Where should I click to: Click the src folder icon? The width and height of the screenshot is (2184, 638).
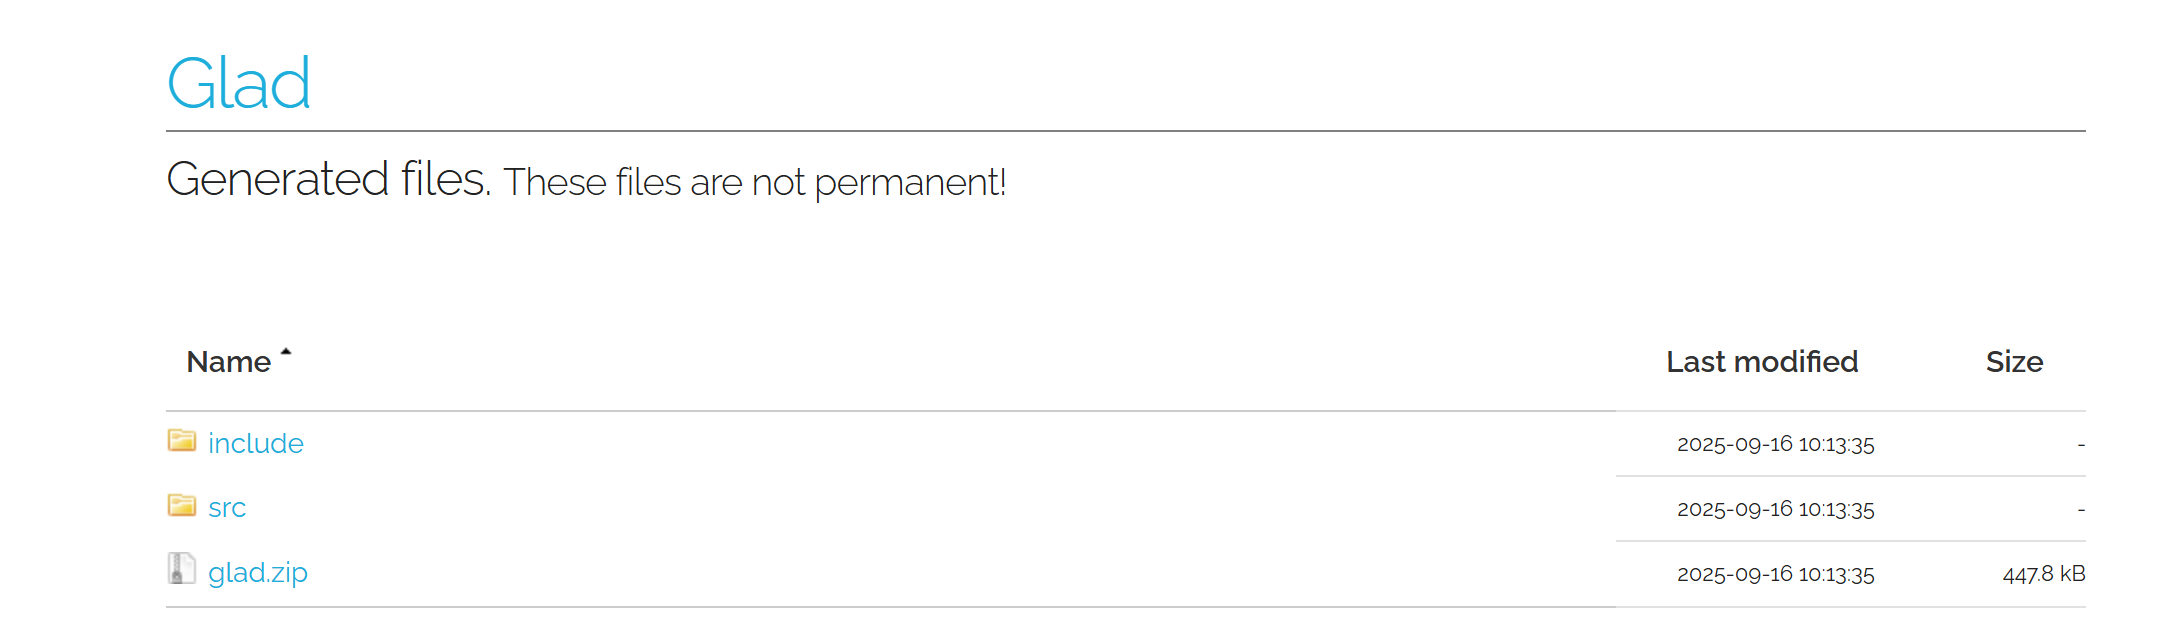pyautogui.click(x=182, y=505)
